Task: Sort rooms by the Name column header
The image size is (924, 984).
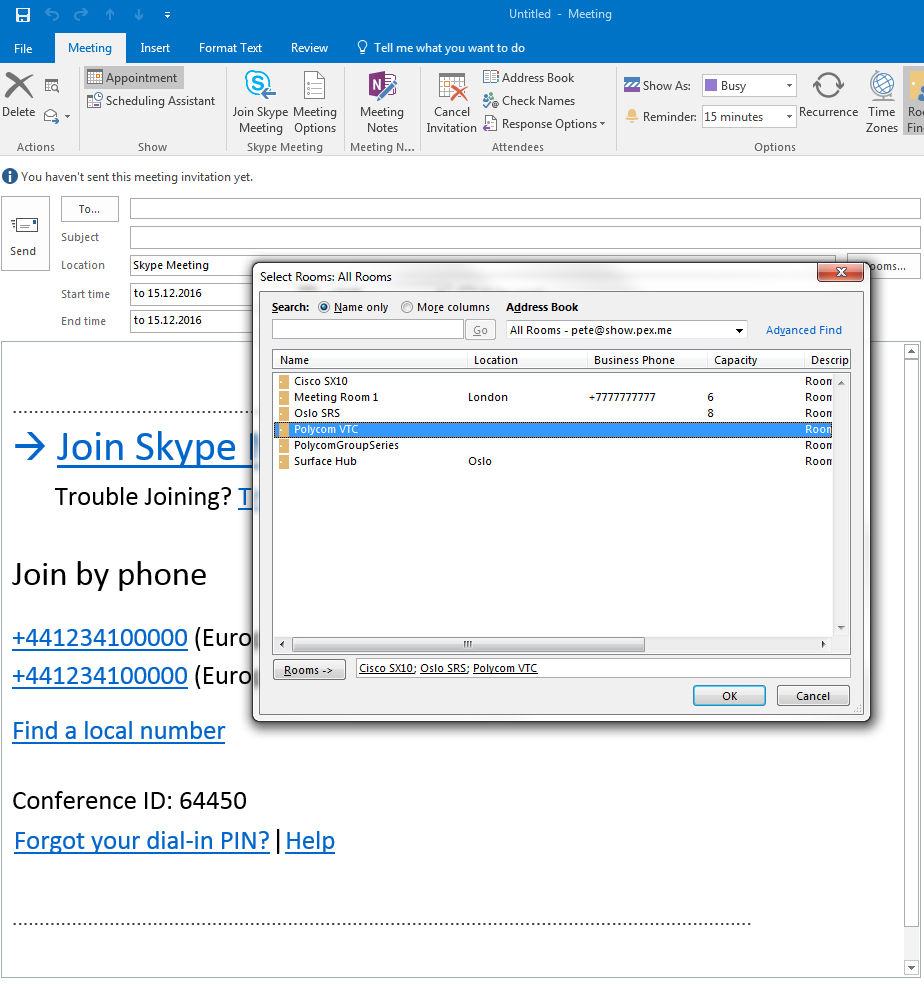Action: [x=370, y=360]
